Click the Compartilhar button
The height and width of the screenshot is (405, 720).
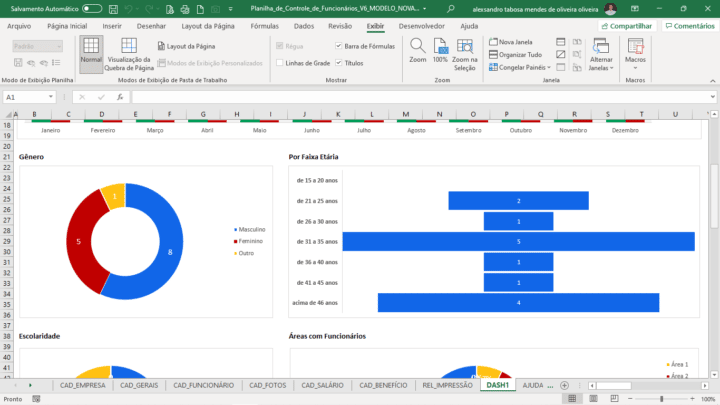click(x=630, y=26)
